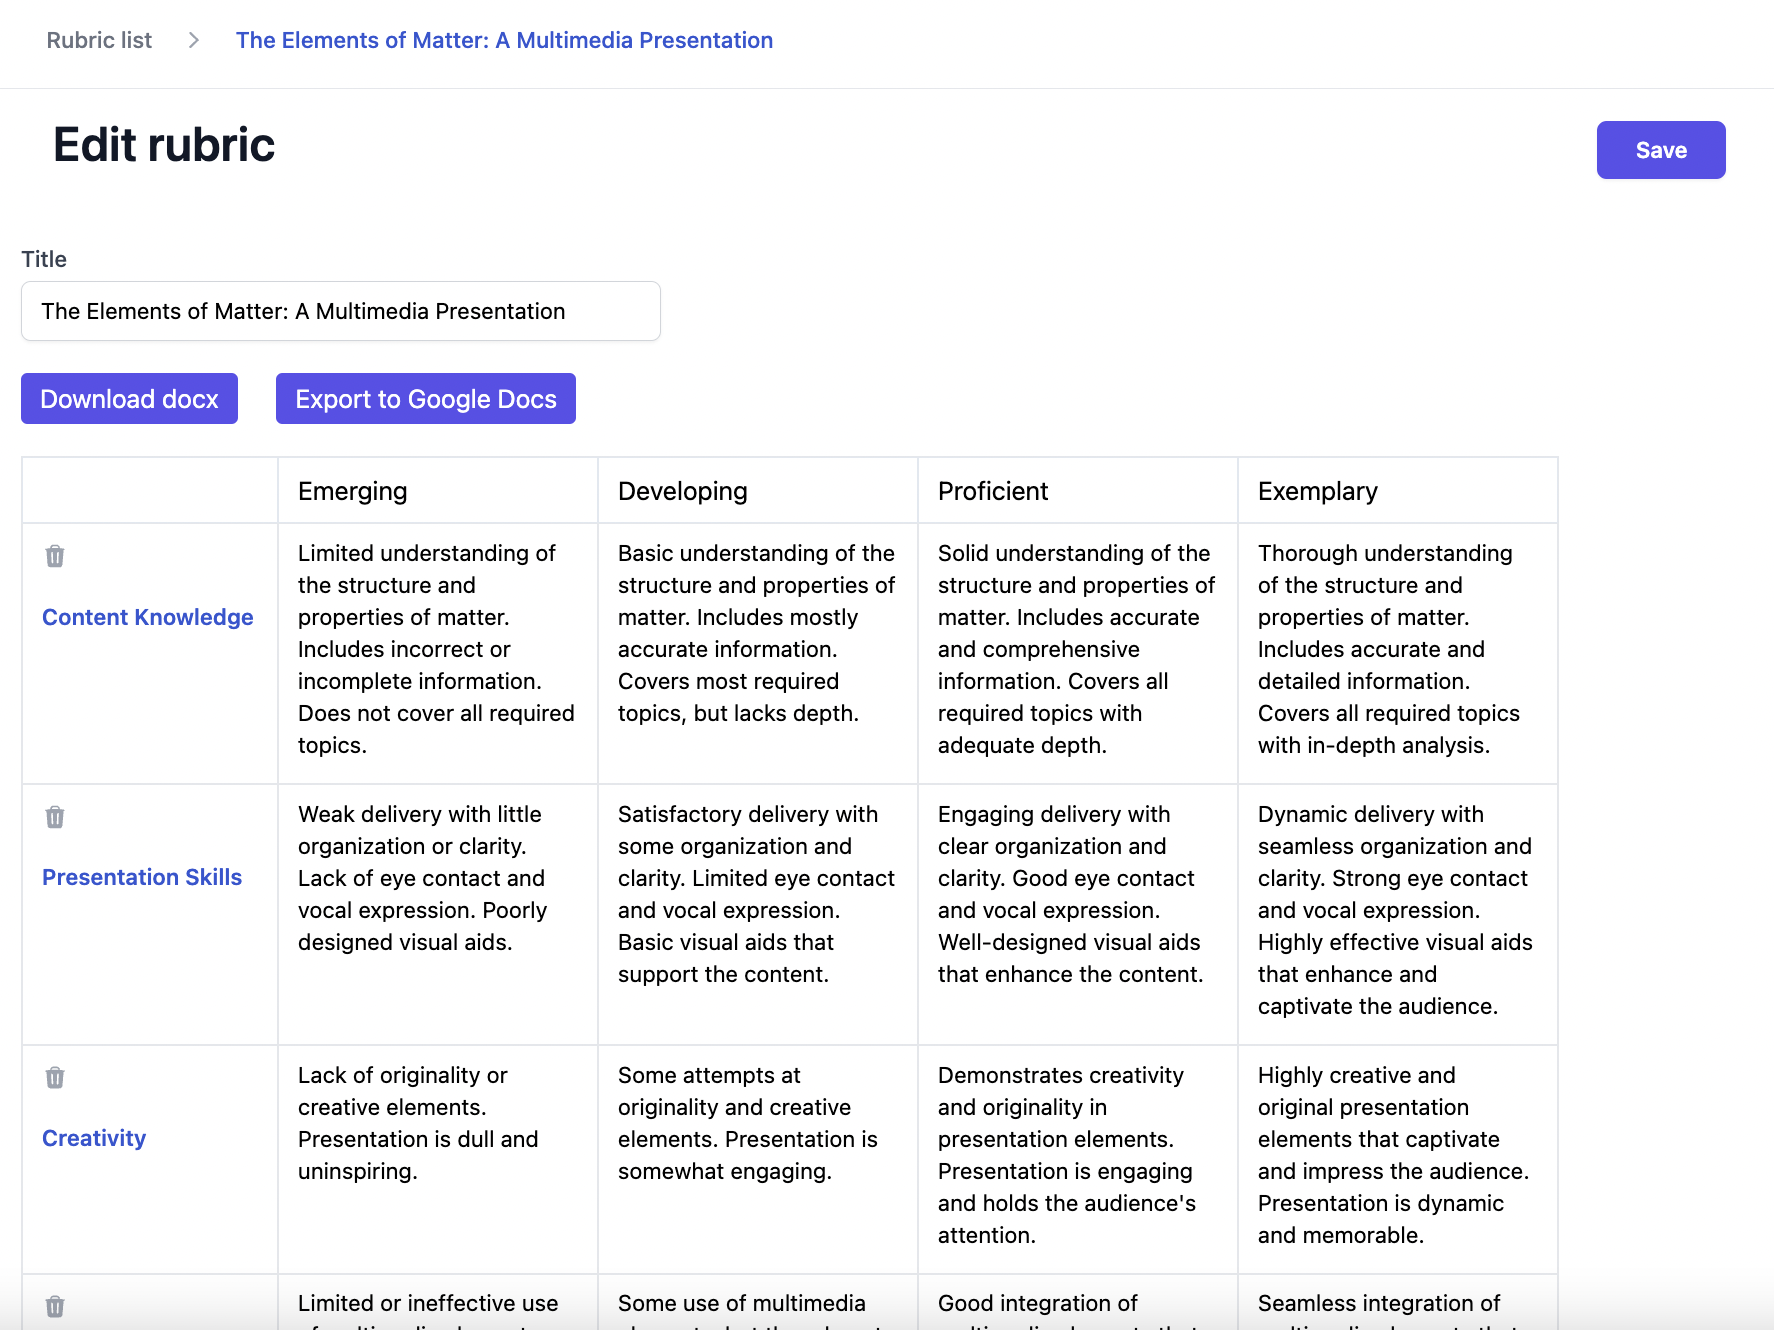Save the rubric changes
Screen dimensions: 1774x1330
click(1660, 150)
